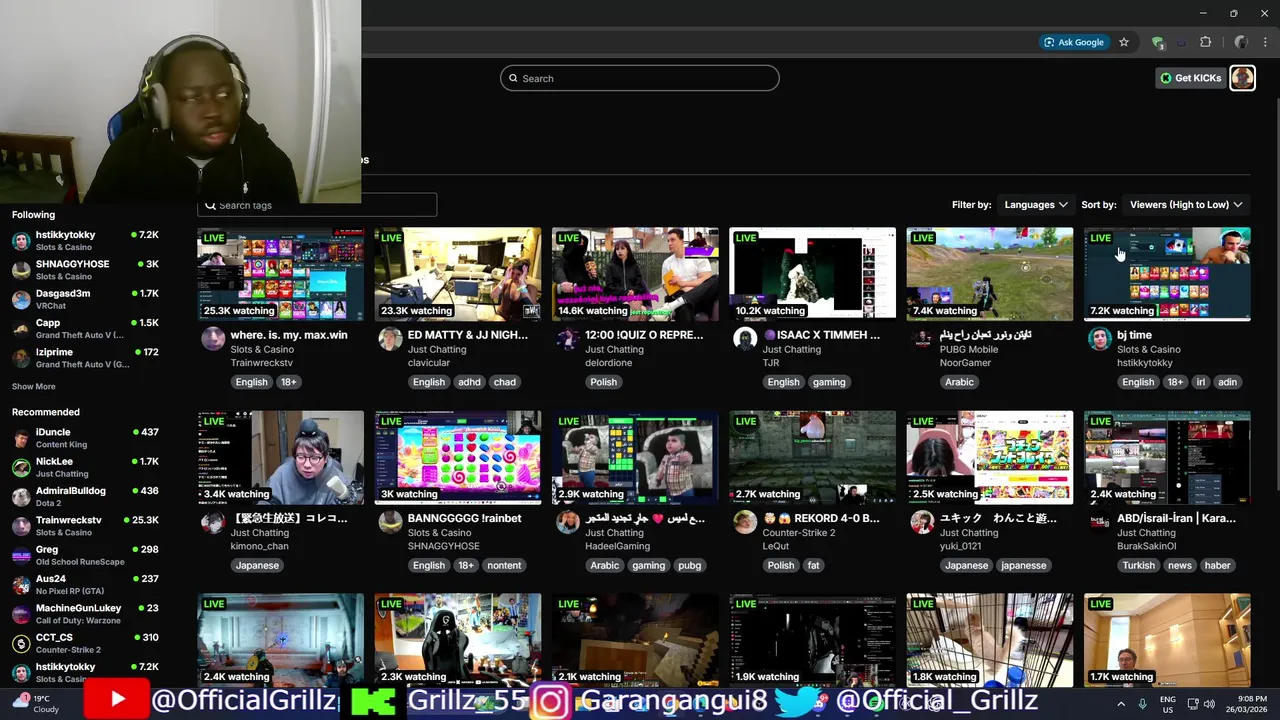Click hstikkytokky avatar in Following list

coord(21,240)
